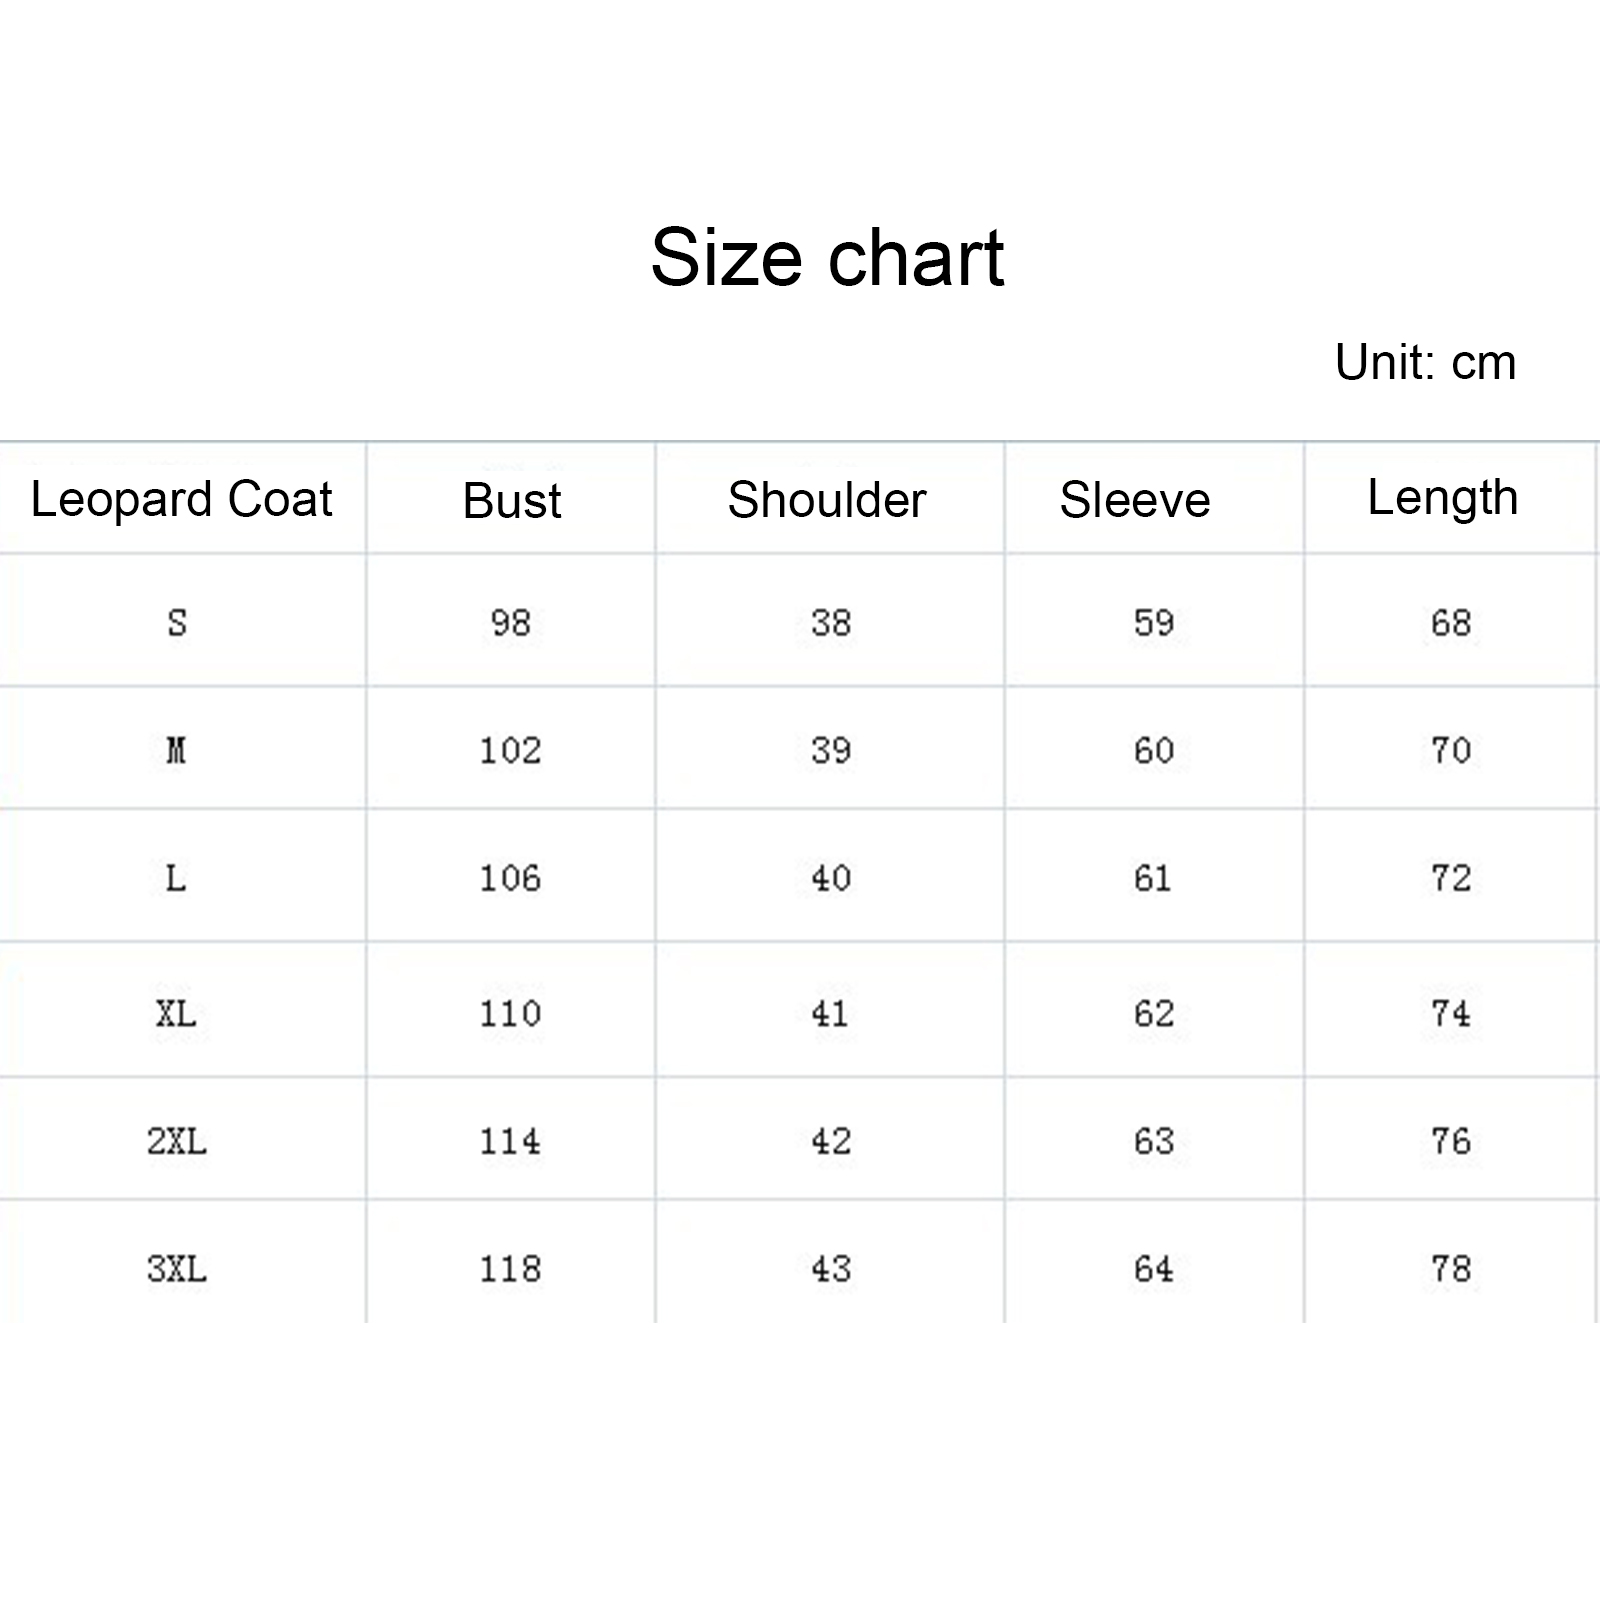
Task: Select the Unit: cm label
Action: 1425,362
